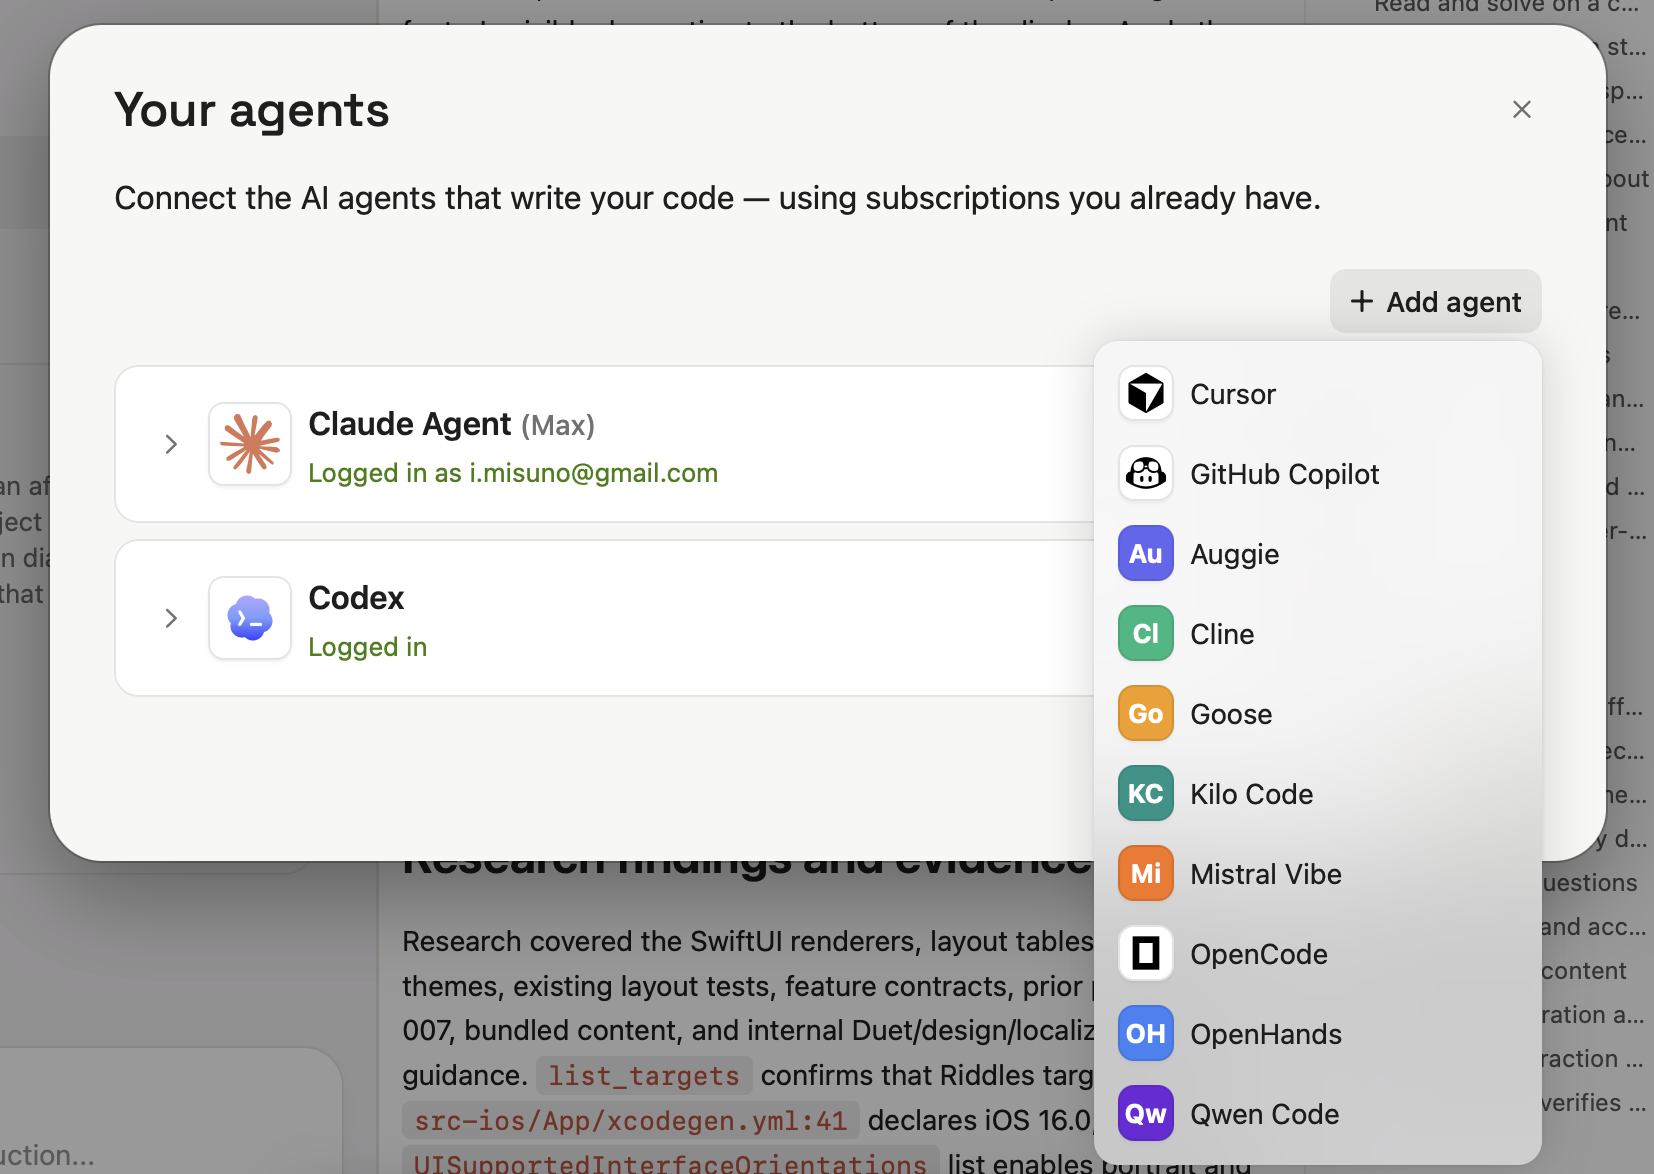Pick Kilo Code from the menu
1654x1174 pixels.
[1317, 794]
